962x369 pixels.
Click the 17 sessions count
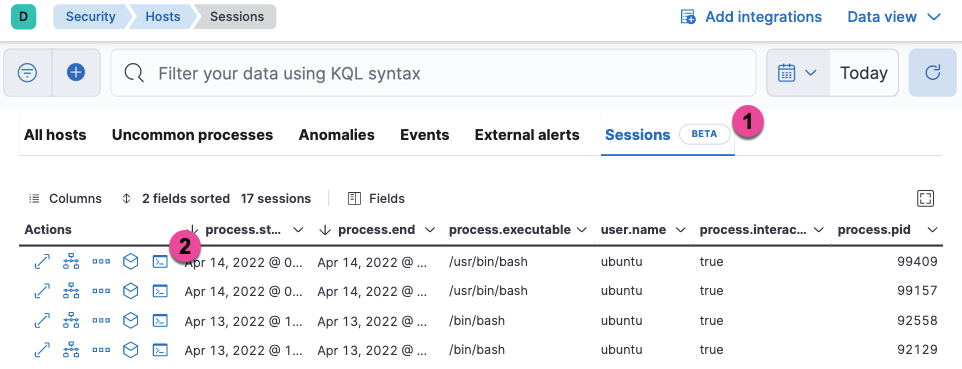(275, 198)
